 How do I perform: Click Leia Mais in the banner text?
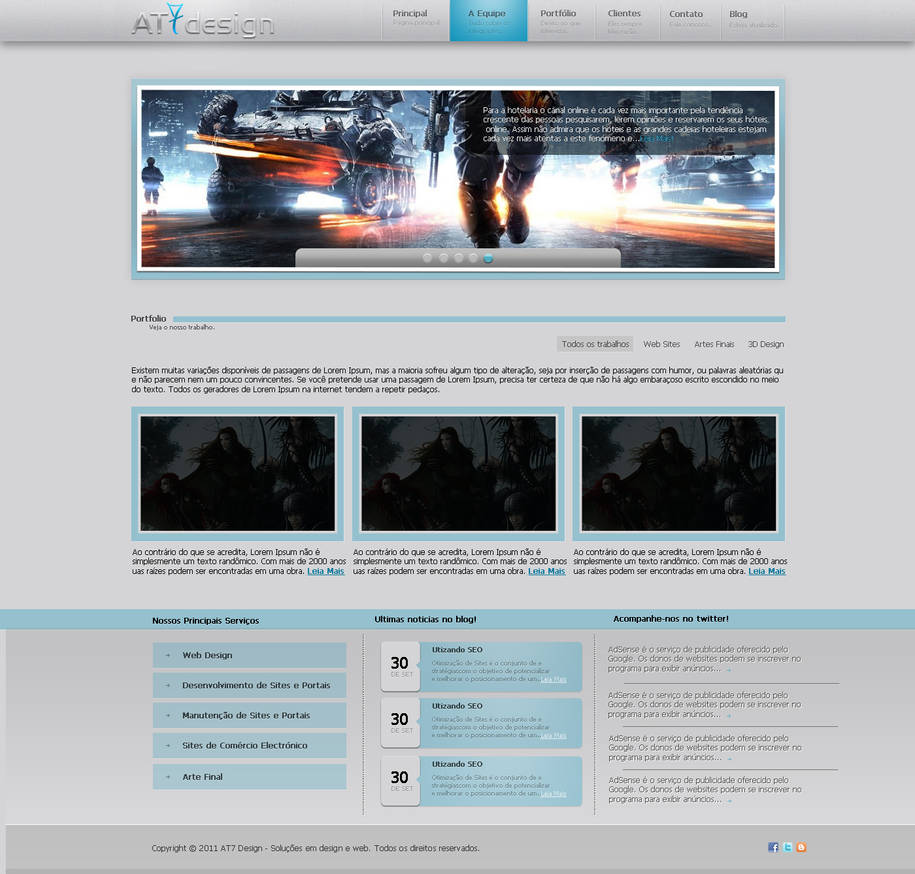click(x=656, y=139)
